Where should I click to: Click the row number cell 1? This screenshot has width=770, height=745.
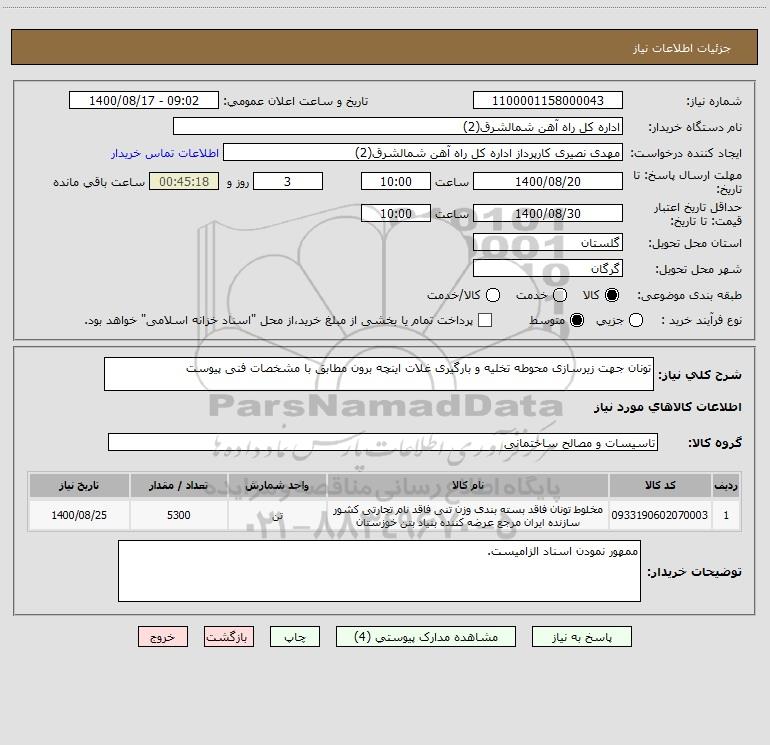coord(726,515)
